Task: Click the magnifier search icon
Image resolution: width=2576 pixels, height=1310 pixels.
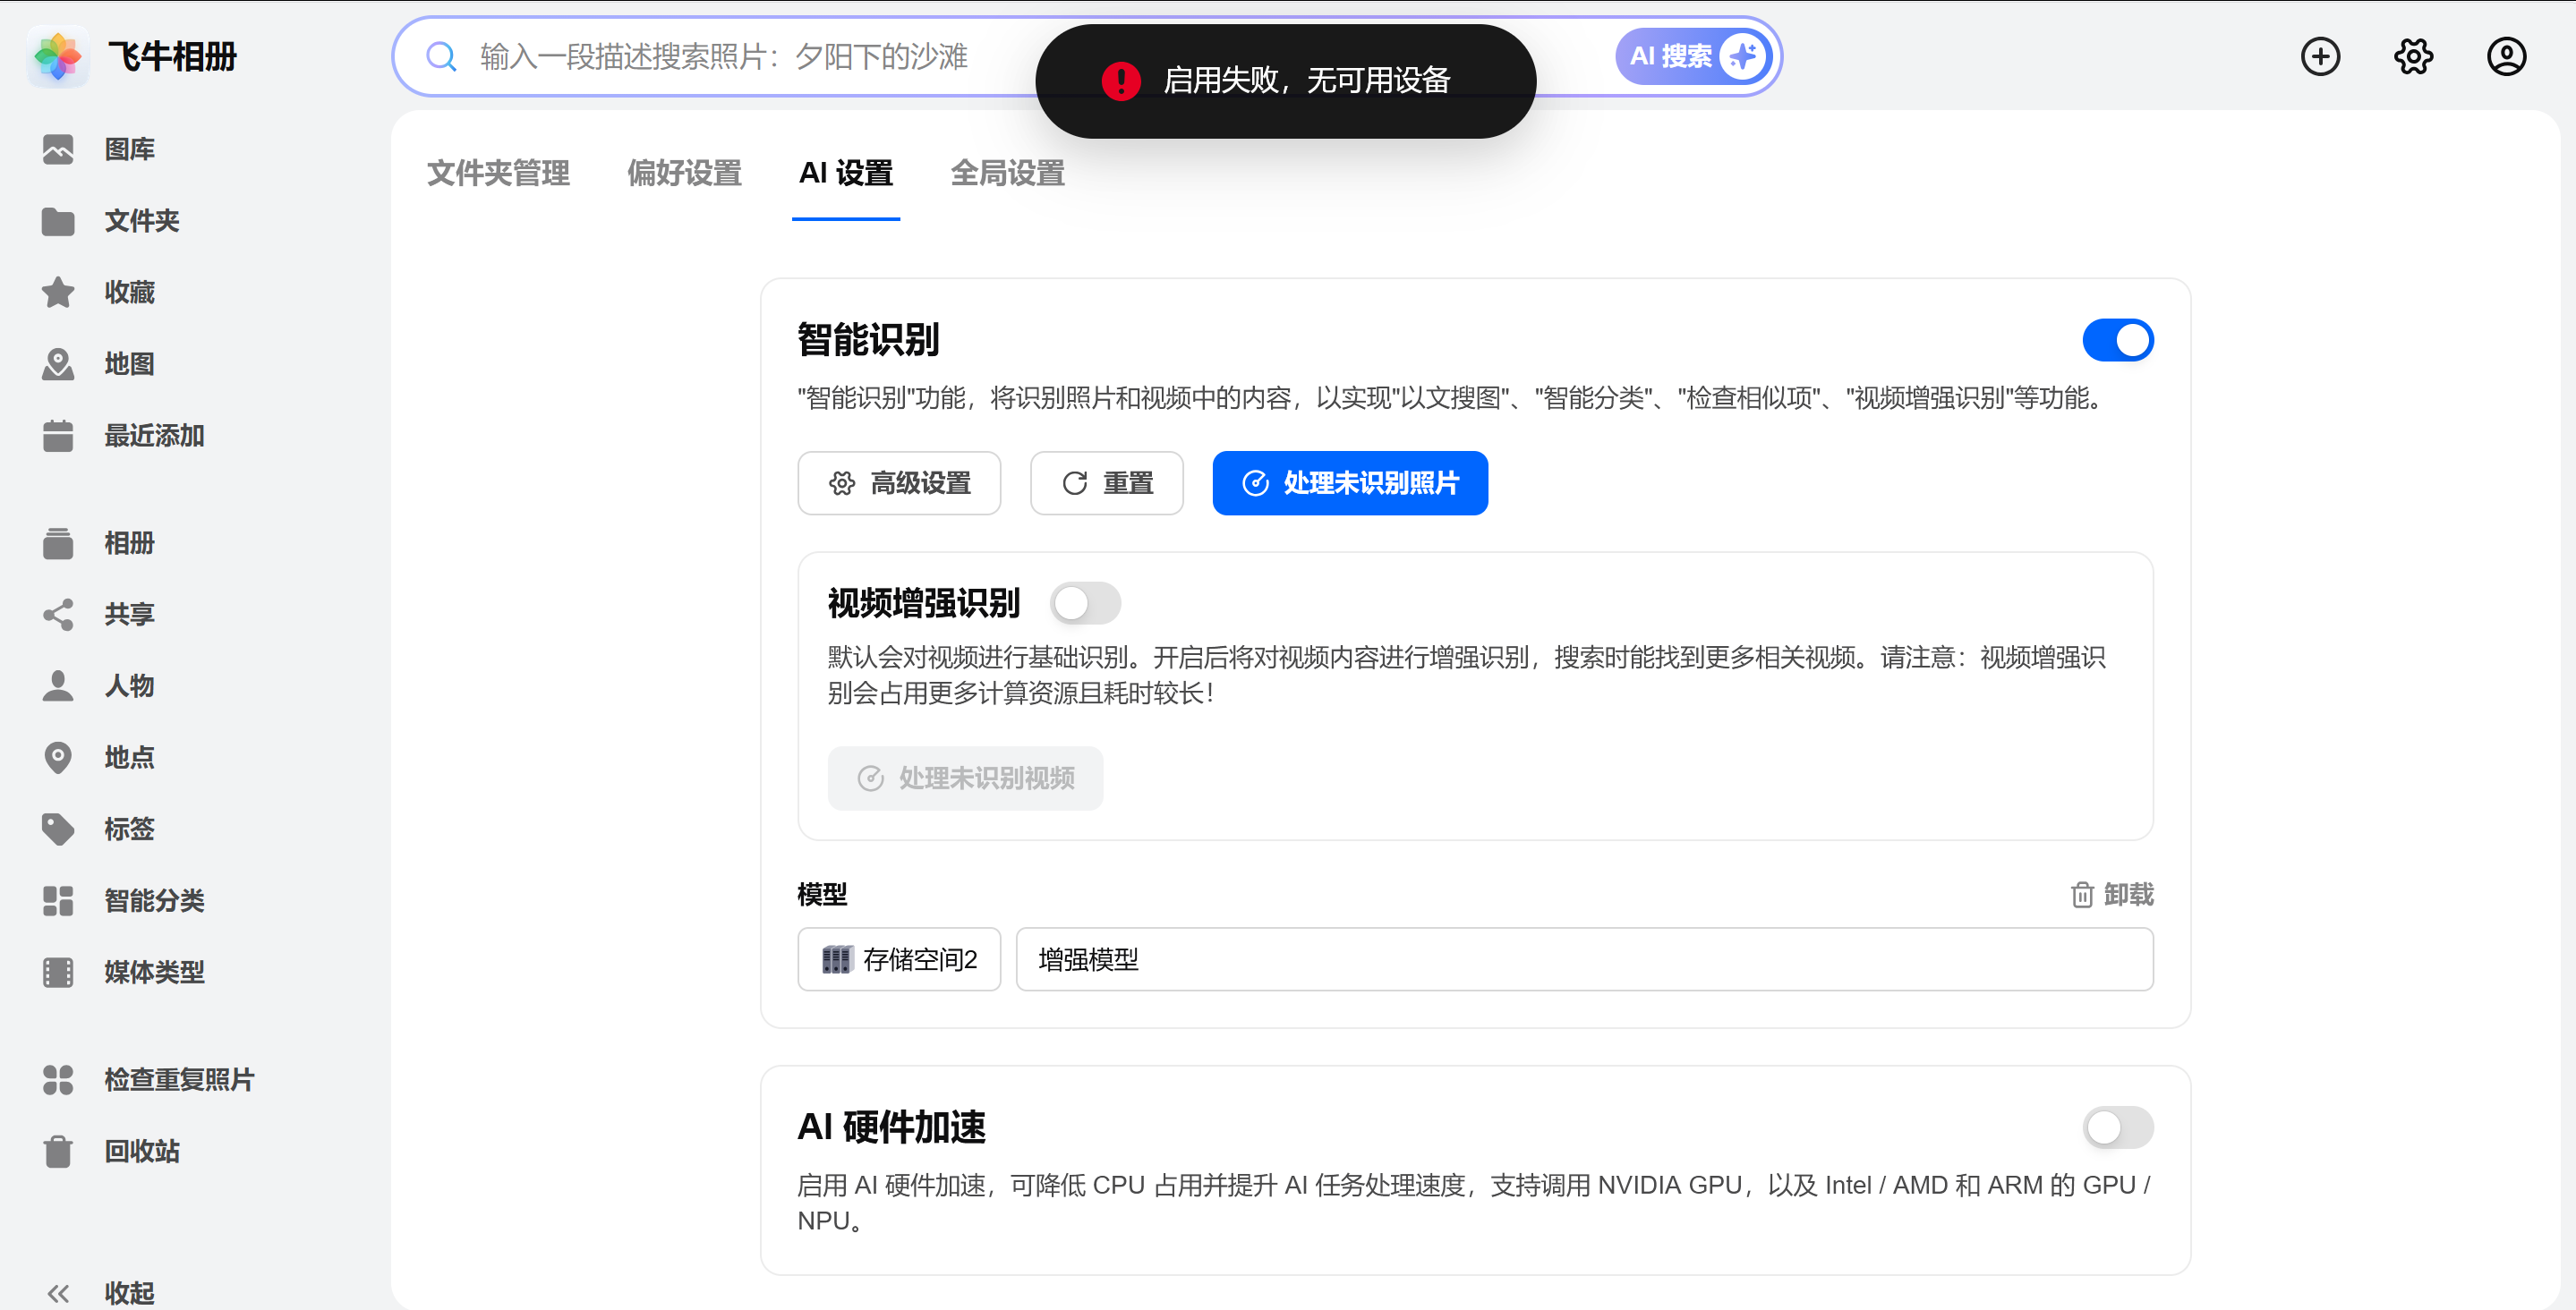Action: coord(441,57)
